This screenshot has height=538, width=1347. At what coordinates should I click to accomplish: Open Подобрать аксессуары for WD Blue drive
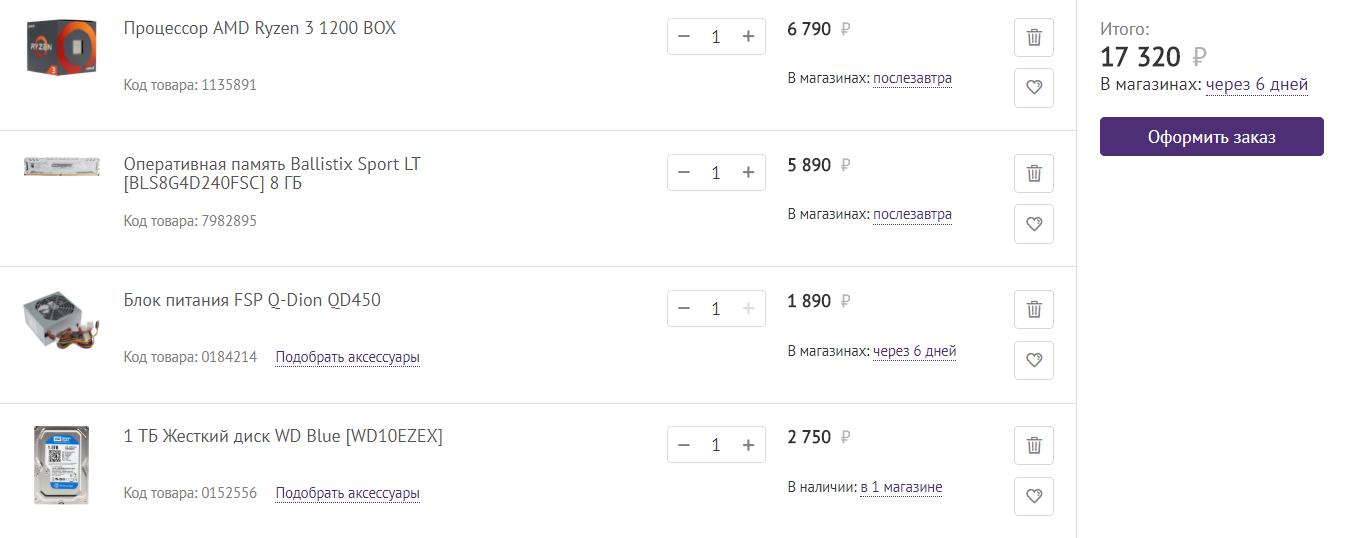coord(347,493)
